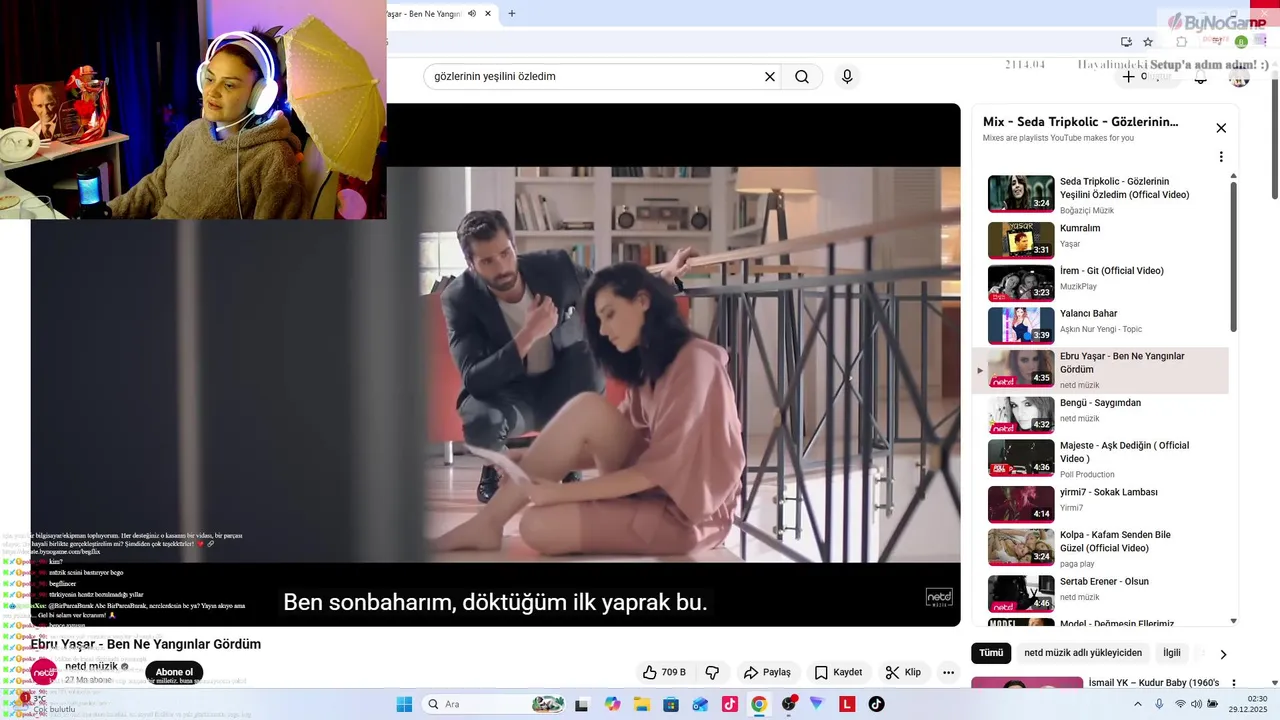Clear the YouTube search box text
Screen dimensions: 1280x720
(770, 77)
